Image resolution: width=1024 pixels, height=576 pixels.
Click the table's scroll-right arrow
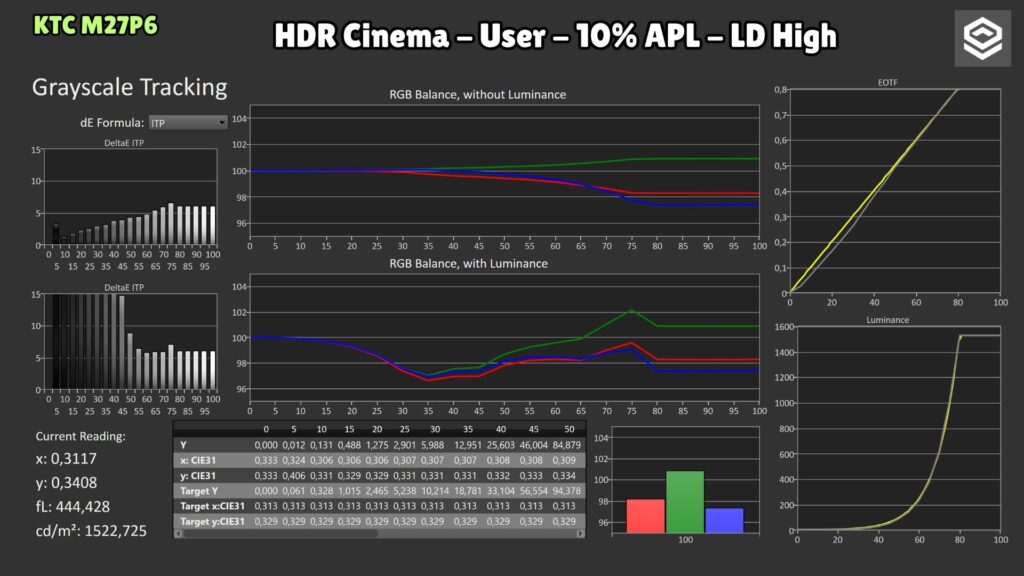[580, 534]
